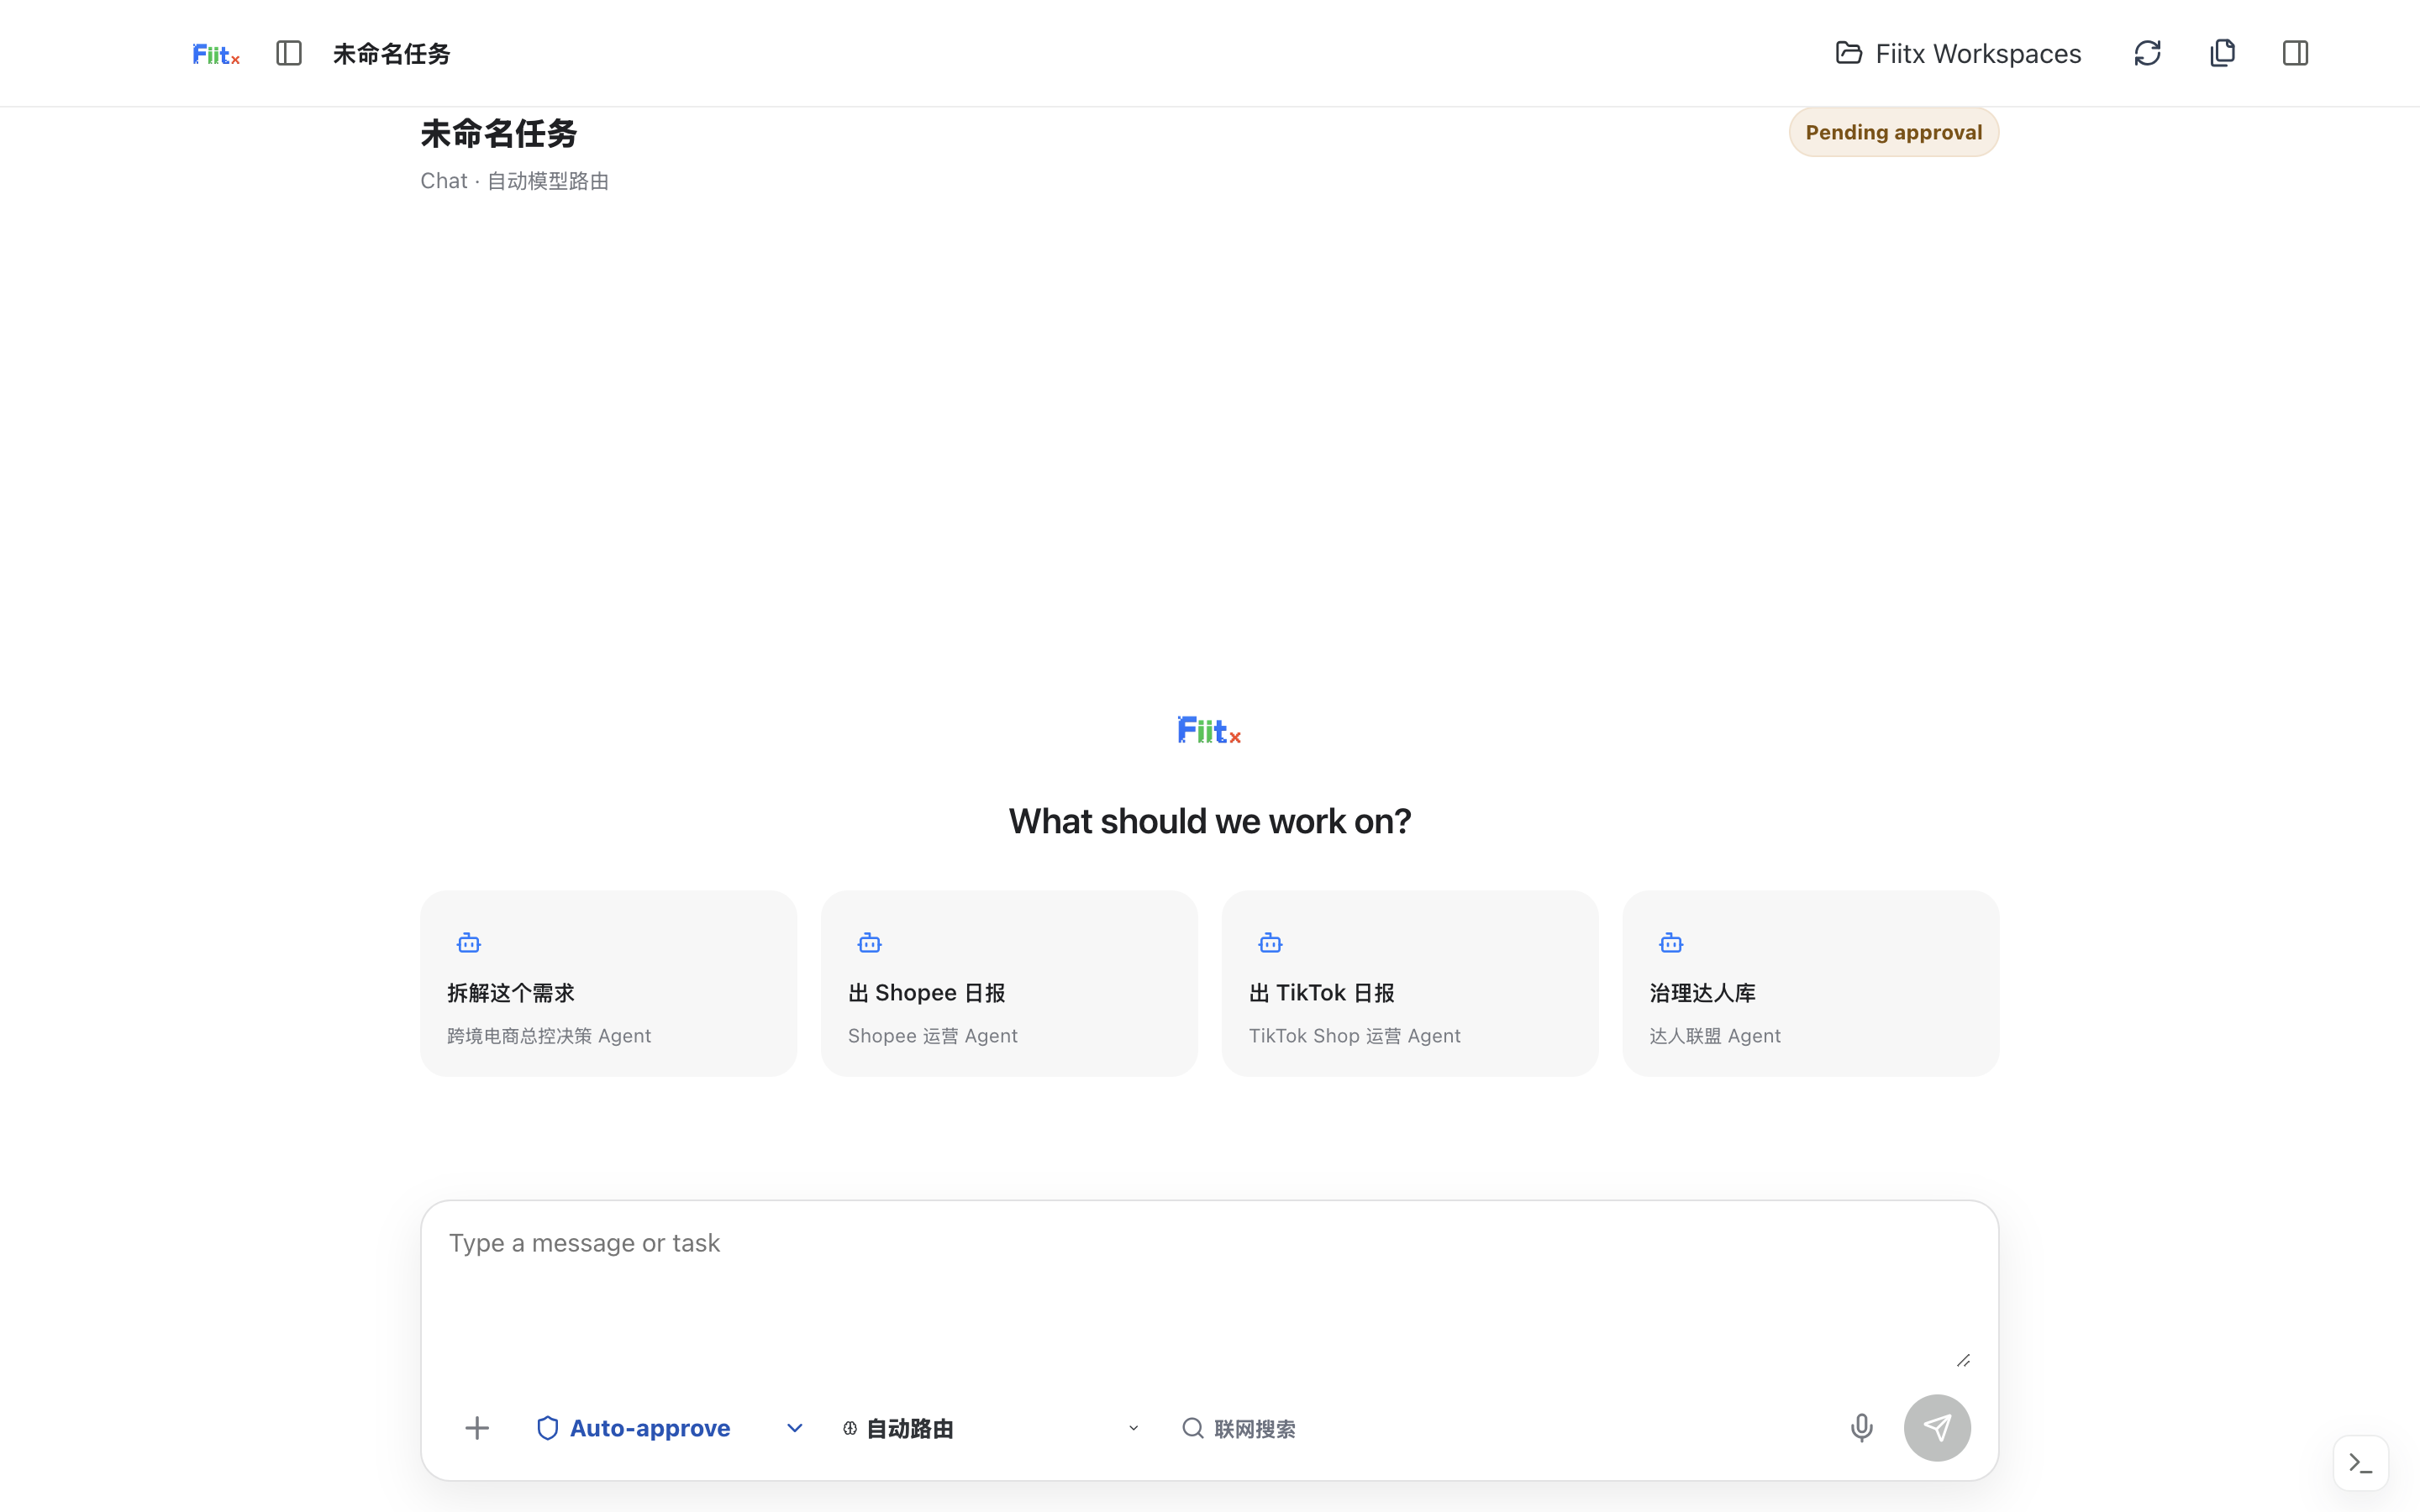Click the large 未命名任务 page heading

point(498,133)
